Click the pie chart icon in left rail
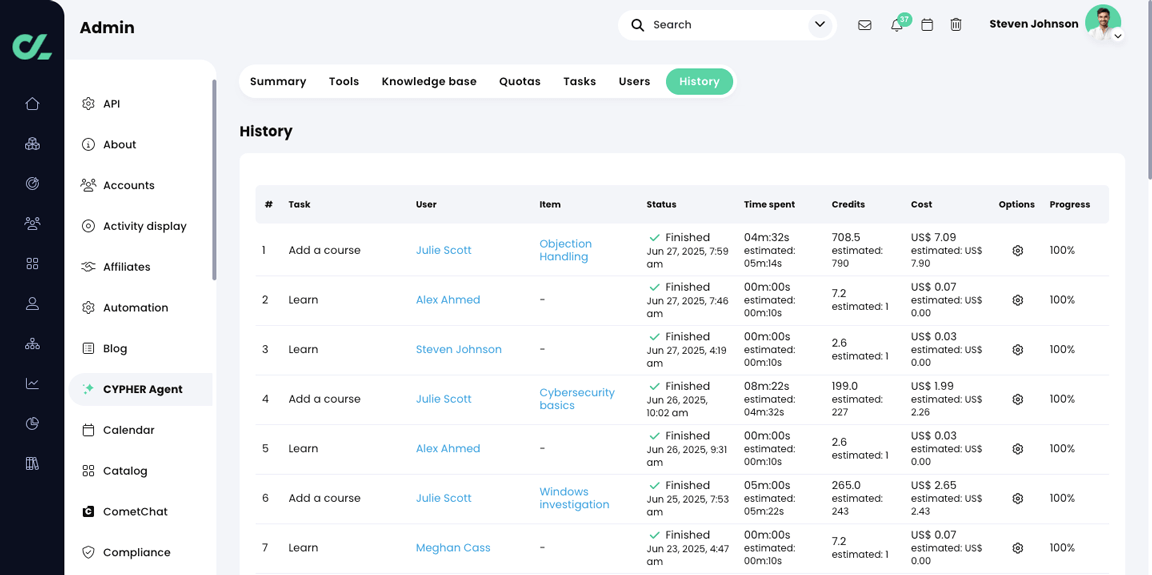 [32, 424]
